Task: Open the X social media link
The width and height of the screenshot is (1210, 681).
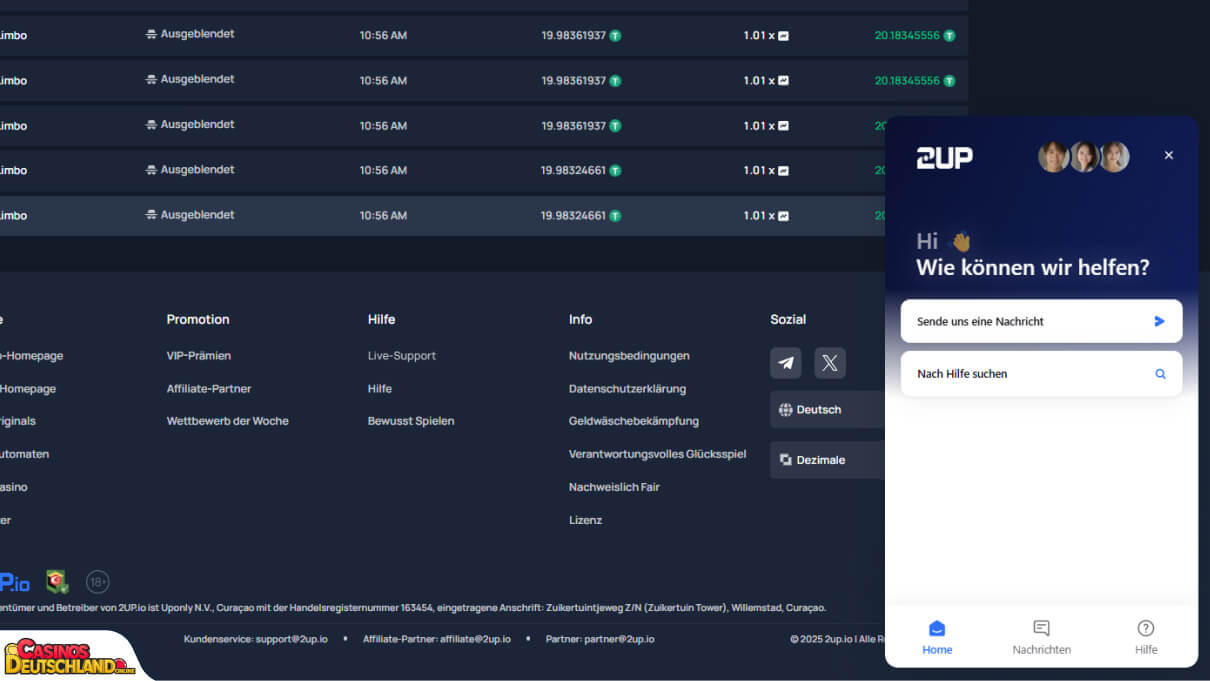Action: click(830, 363)
